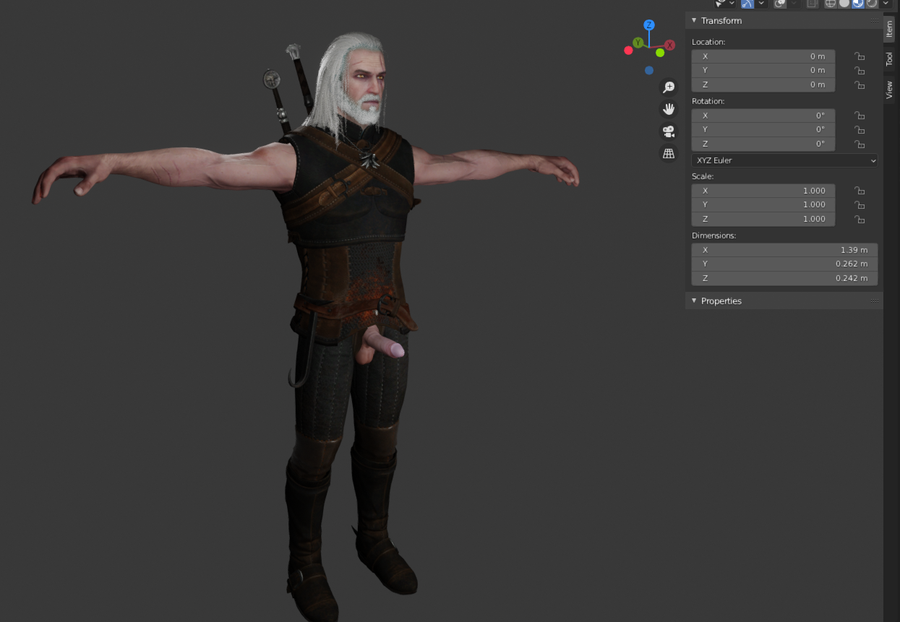
Task: Click the zoom in/out viewport icon
Action: [x=669, y=87]
